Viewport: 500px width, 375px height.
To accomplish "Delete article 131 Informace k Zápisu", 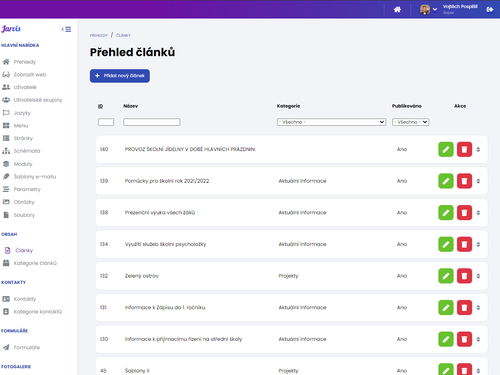I will pos(464,307).
